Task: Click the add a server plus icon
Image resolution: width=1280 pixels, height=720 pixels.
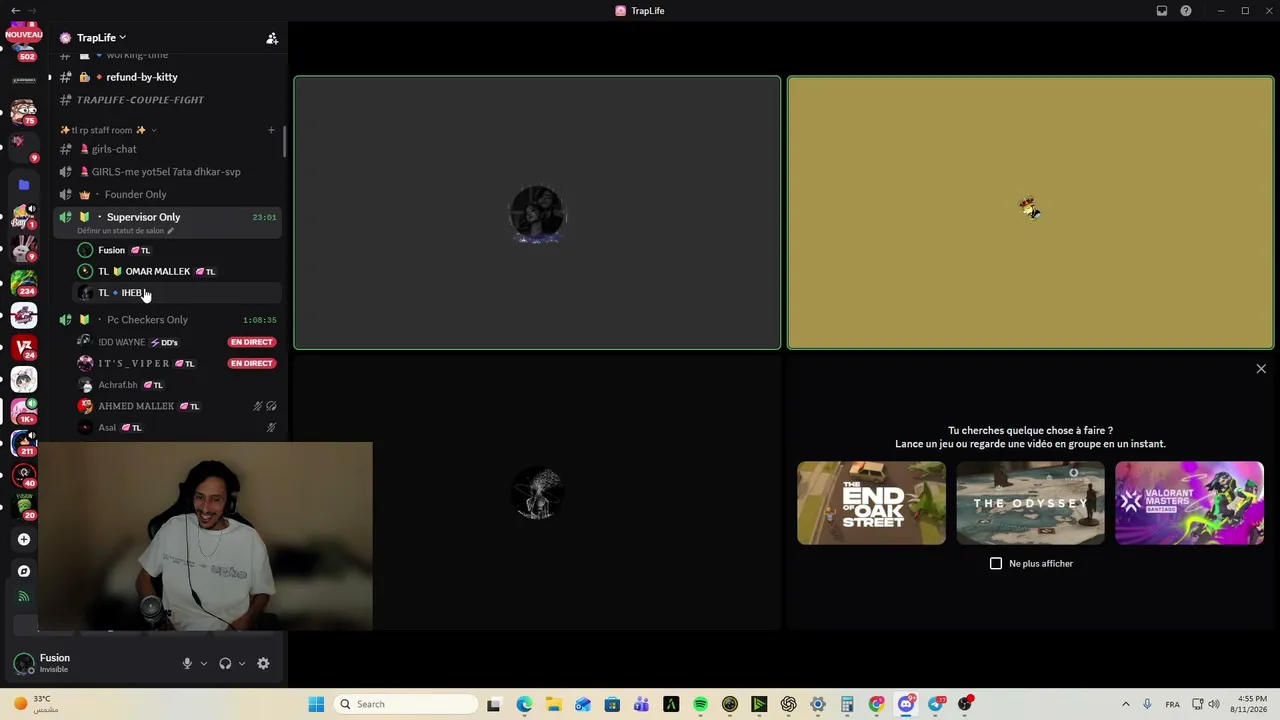Action: (24, 539)
